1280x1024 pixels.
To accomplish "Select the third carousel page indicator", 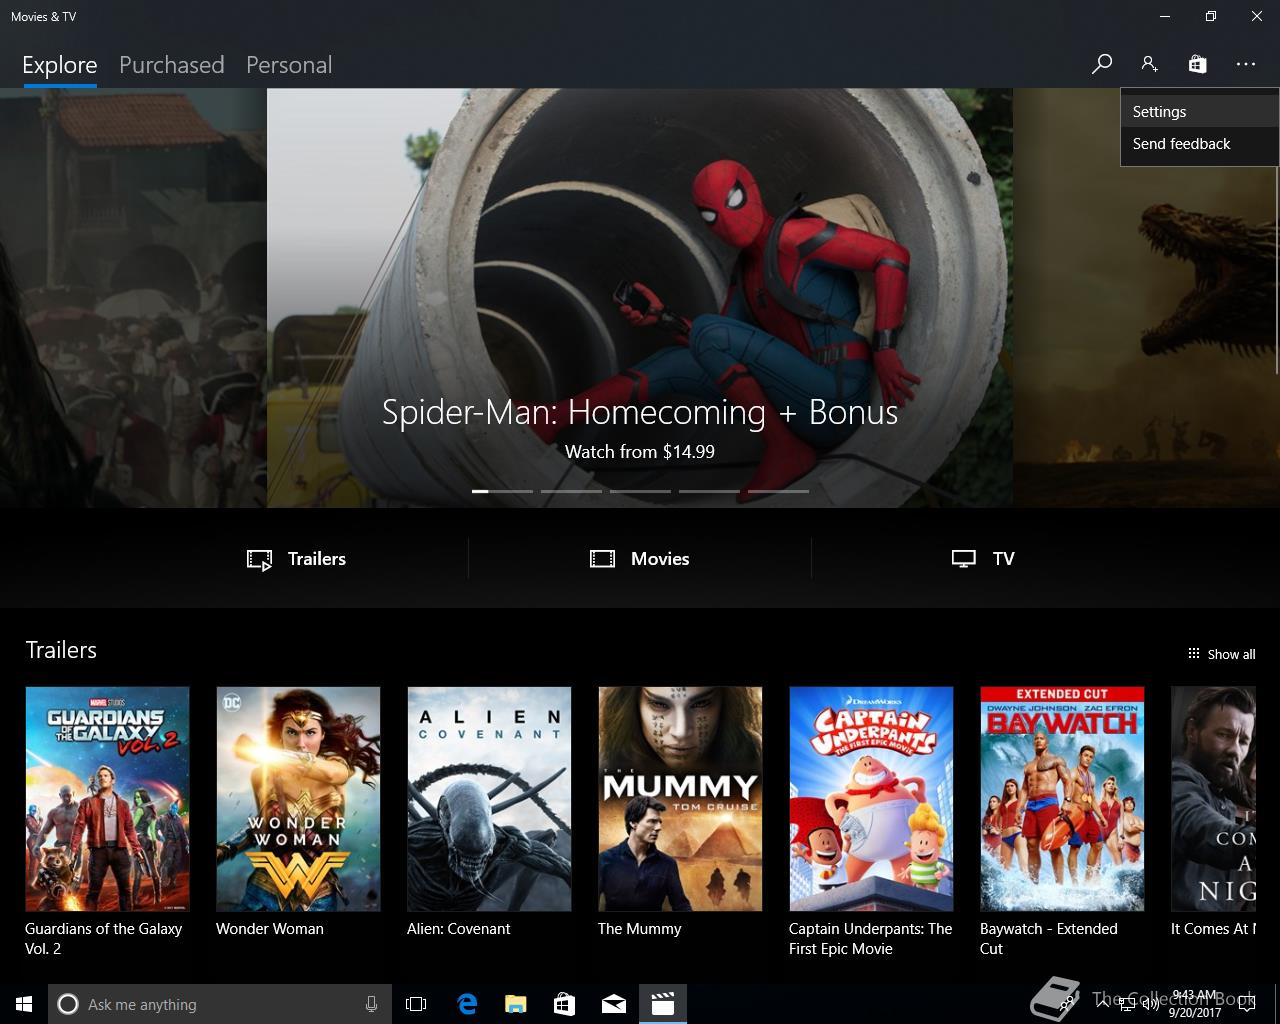I will click(640, 491).
